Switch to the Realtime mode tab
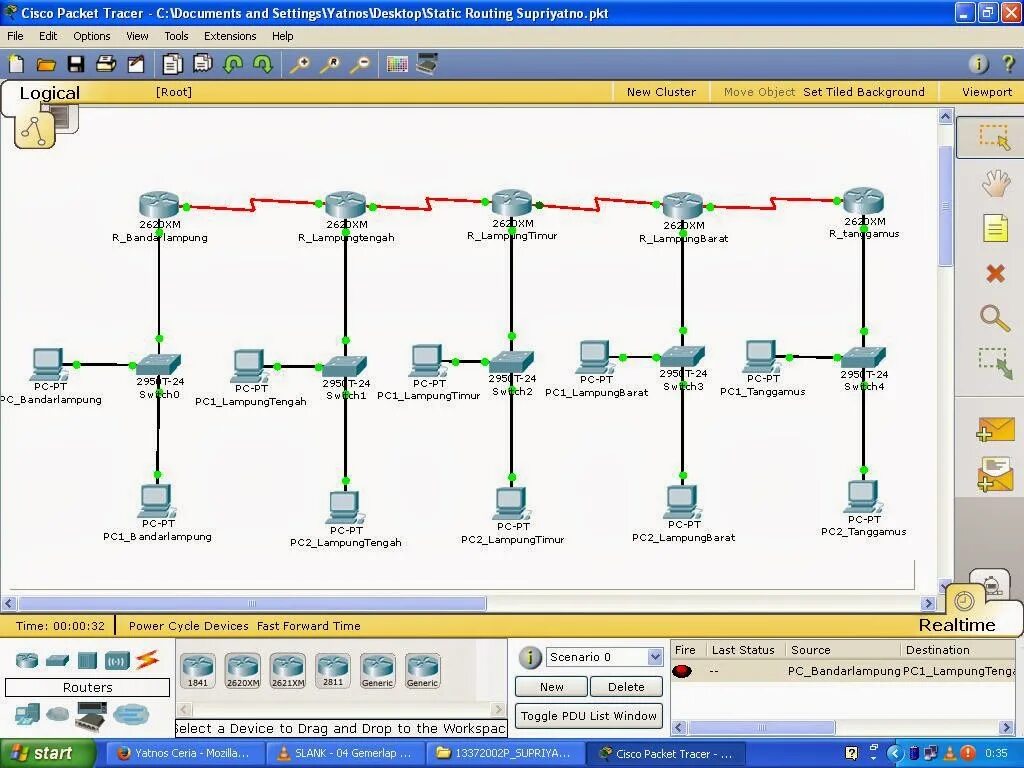 pos(957,625)
